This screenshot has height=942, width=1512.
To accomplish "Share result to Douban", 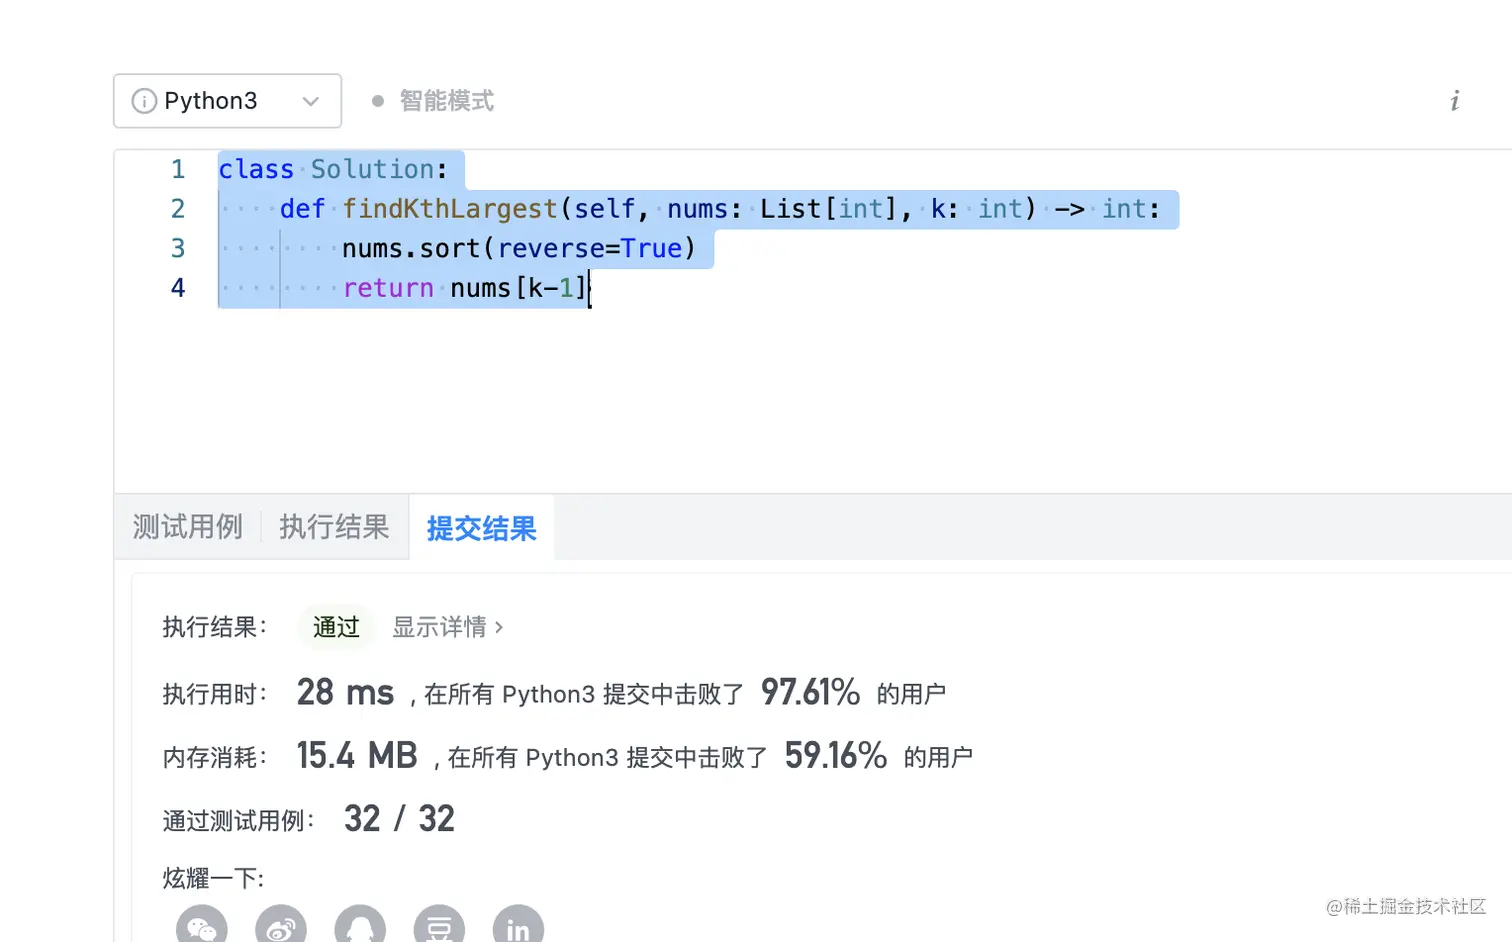I will [x=439, y=927].
